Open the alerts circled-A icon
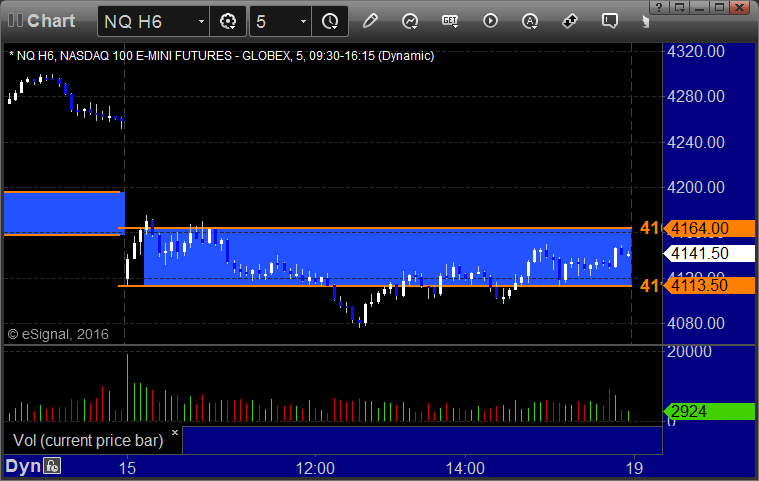Viewport: 759px width, 481px height. 530,21
